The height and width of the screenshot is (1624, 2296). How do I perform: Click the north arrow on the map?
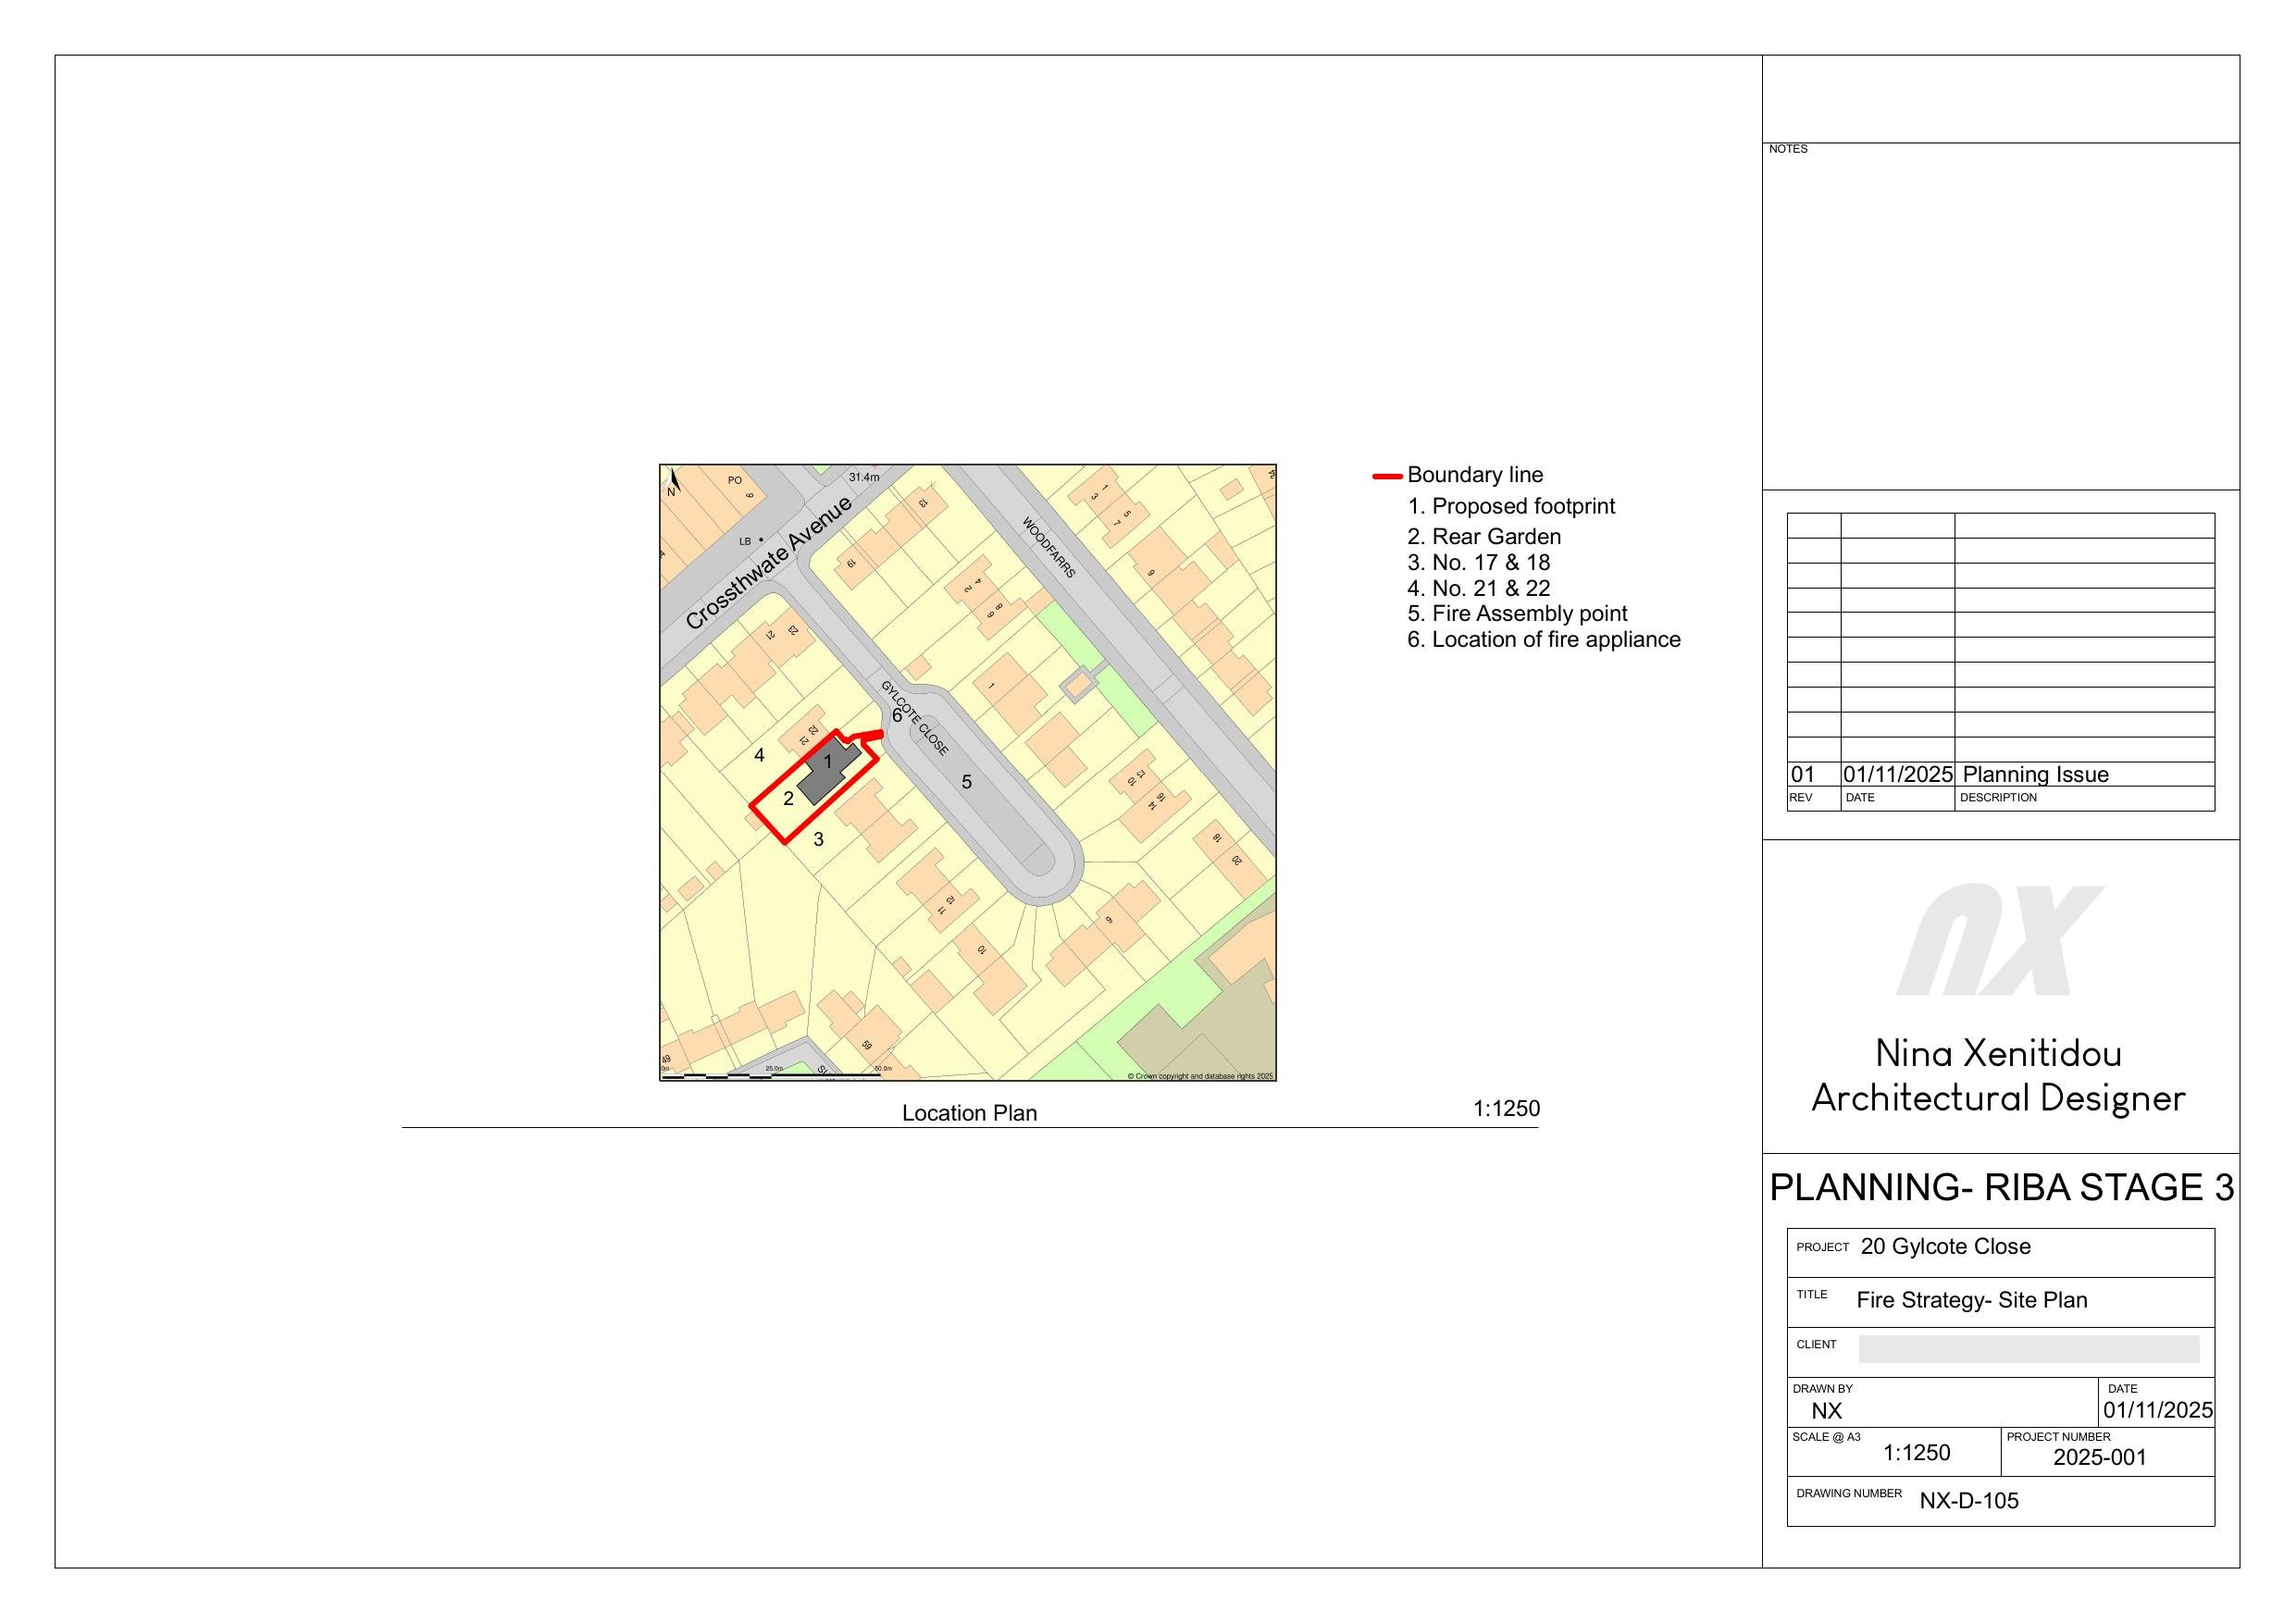[x=675, y=482]
